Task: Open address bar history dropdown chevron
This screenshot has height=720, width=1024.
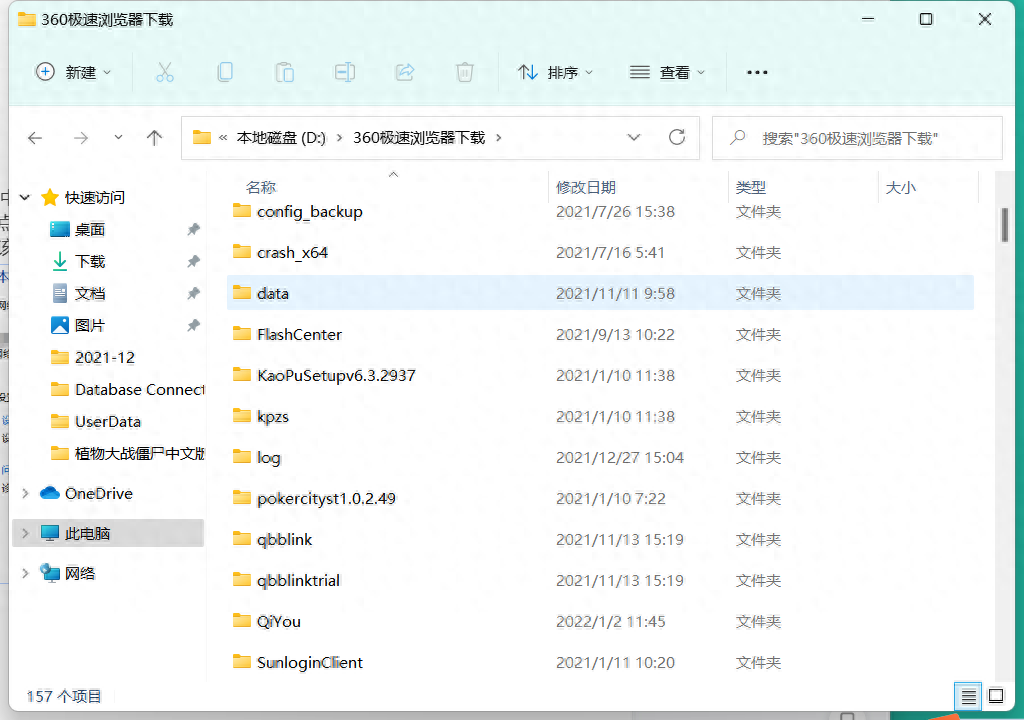Action: pos(633,137)
